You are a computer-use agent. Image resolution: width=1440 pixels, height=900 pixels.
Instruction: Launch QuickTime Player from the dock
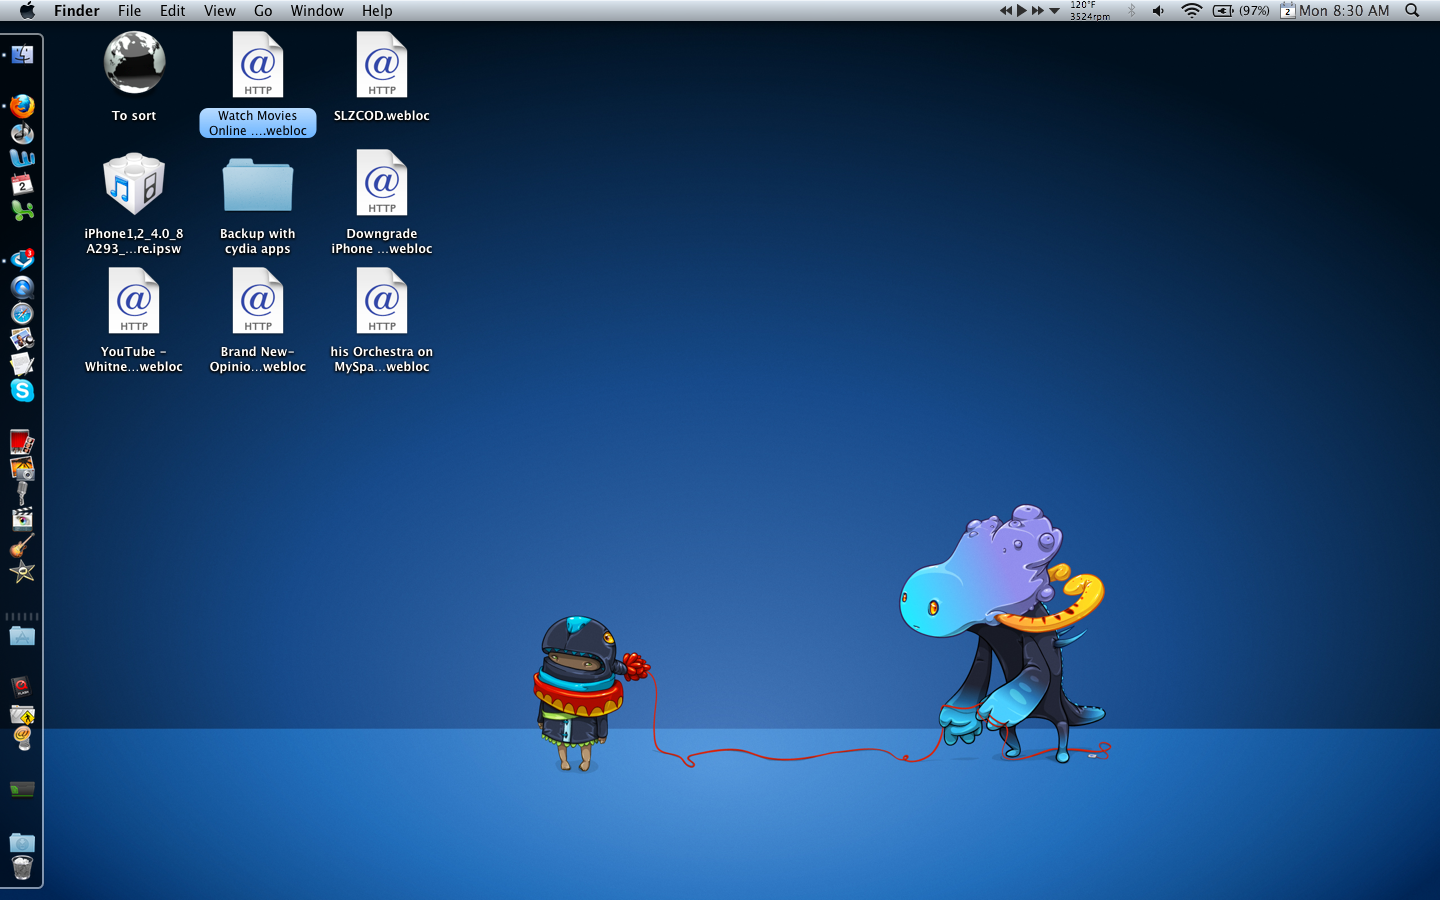(x=22, y=287)
